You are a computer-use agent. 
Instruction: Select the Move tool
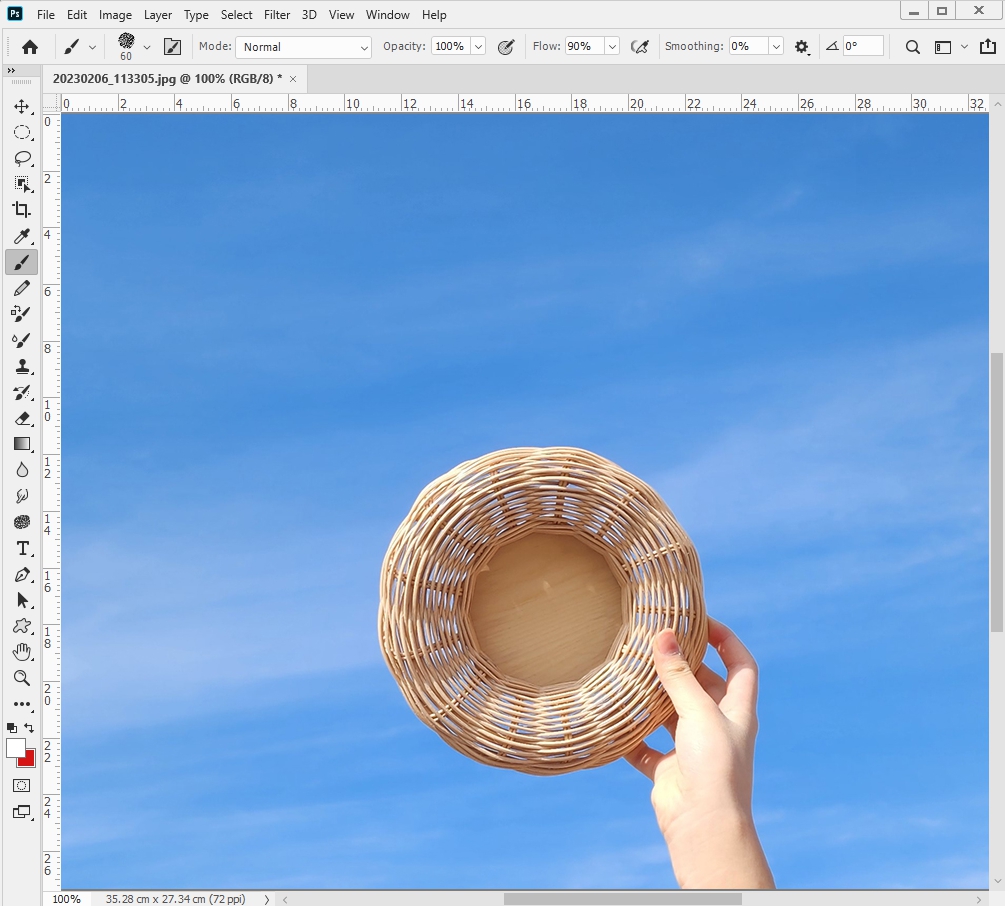tap(22, 106)
